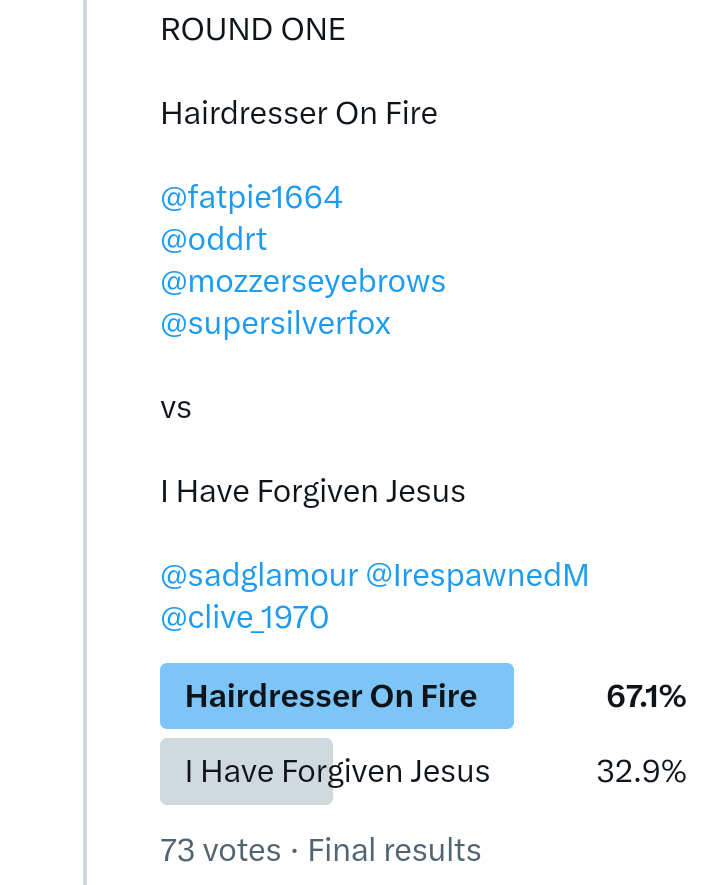Click the "vs" separator text
The height and width of the screenshot is (885, 720).
coord(176,408)
